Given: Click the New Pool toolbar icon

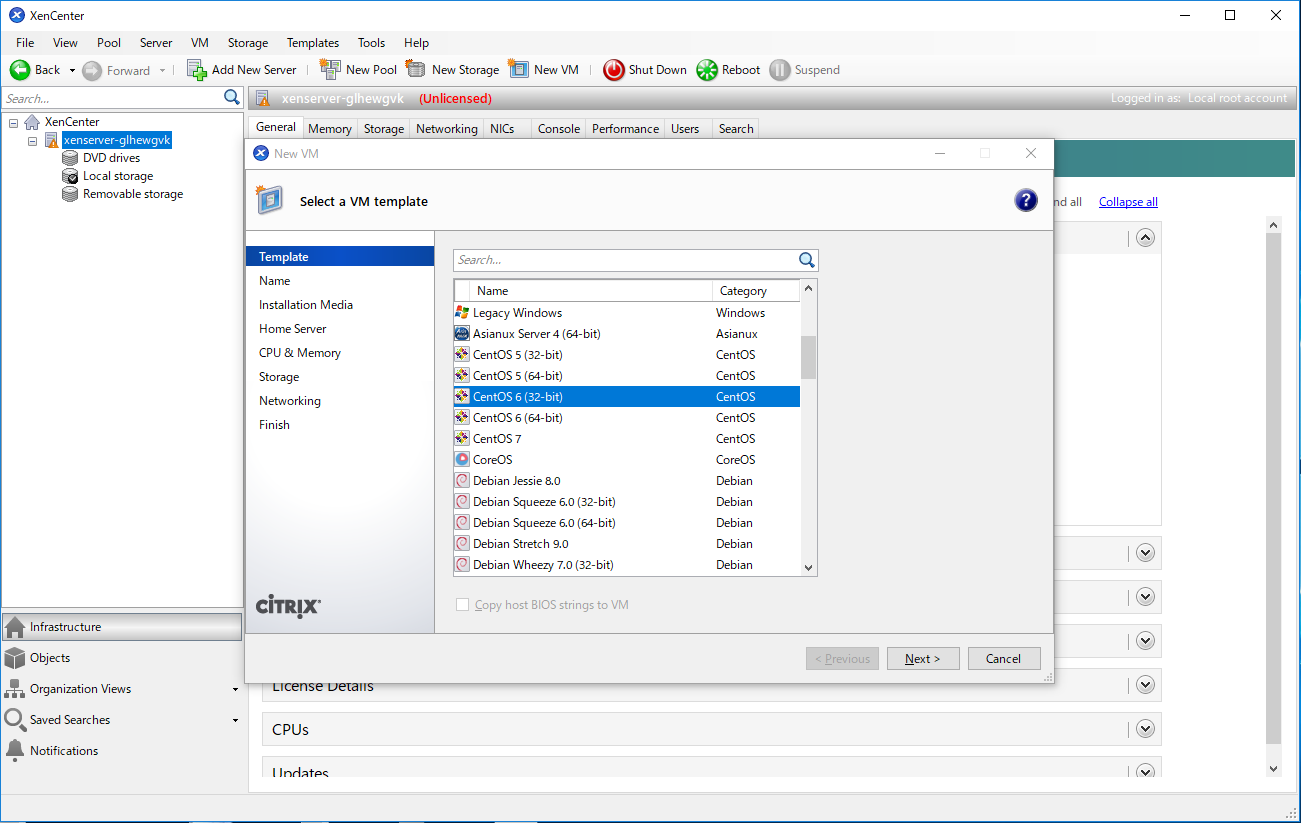Looking at the screenshot, I should (330, 70).
